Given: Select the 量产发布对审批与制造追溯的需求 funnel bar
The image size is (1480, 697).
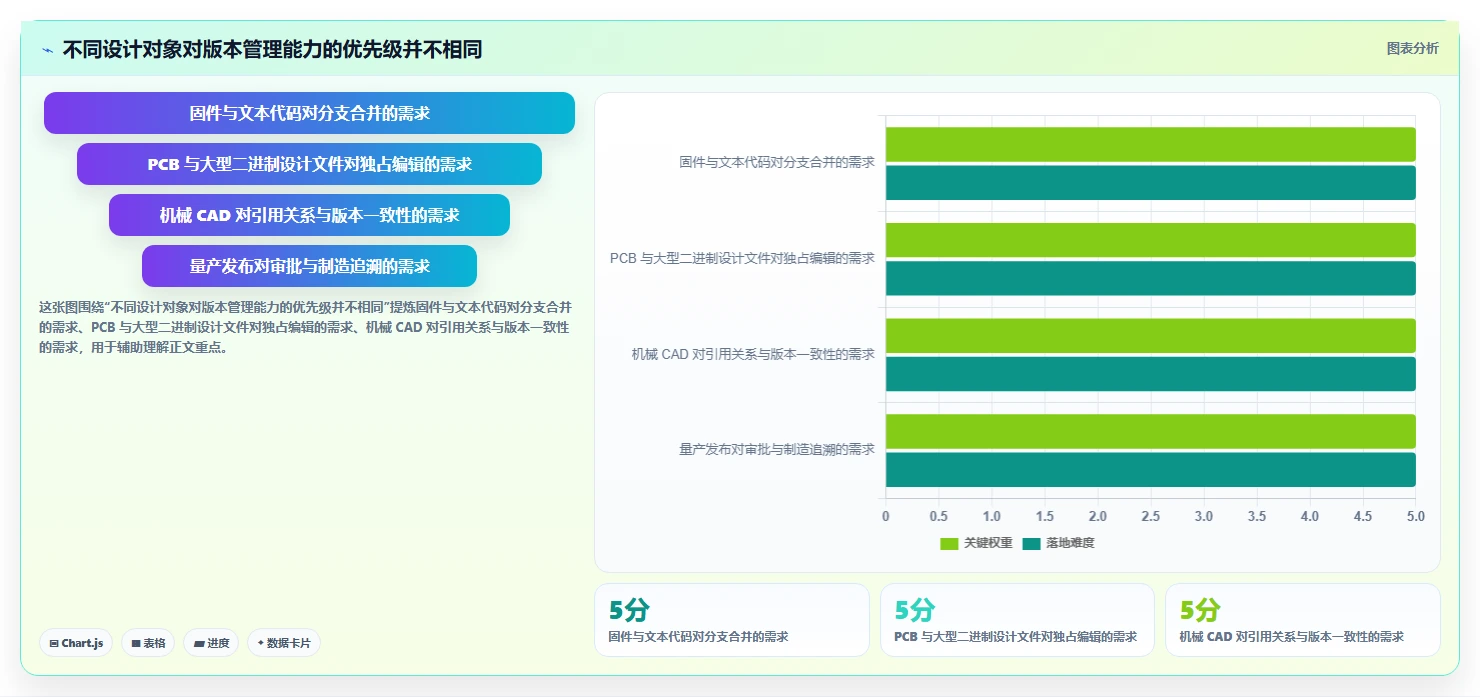Looking at the screenshot, I should tap(309, 266).
